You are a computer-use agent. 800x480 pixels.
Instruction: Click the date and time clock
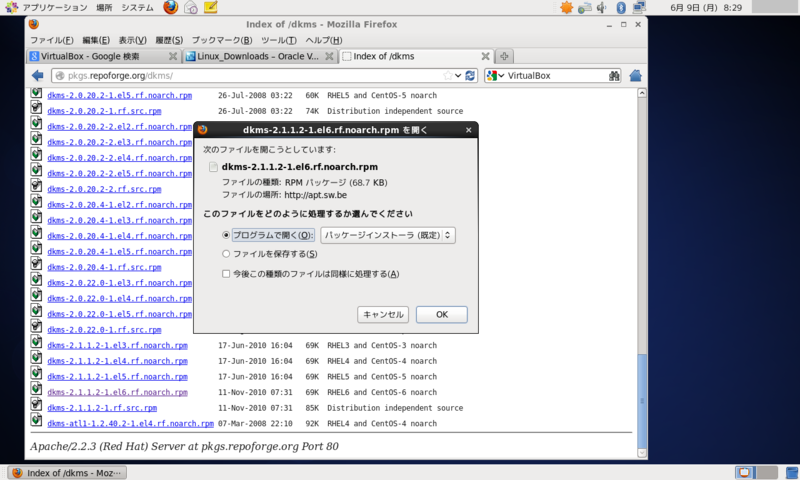(x=706, y=7)
